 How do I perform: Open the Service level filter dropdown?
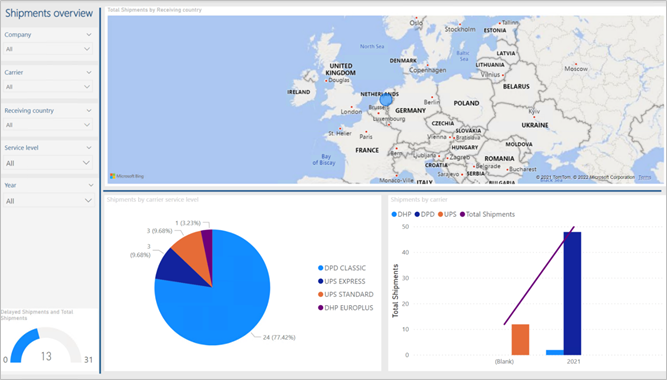point(48,163)
